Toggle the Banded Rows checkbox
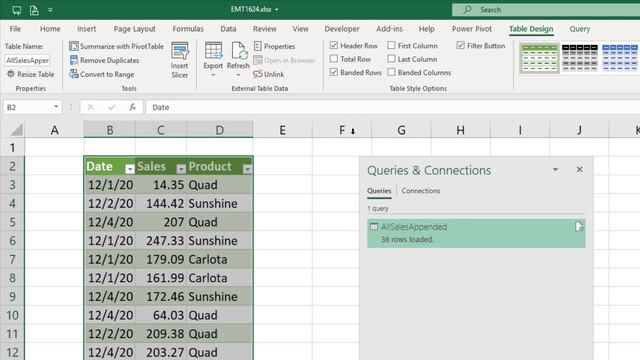The height and width of the screenshot is (360, 640). point(334,72)
